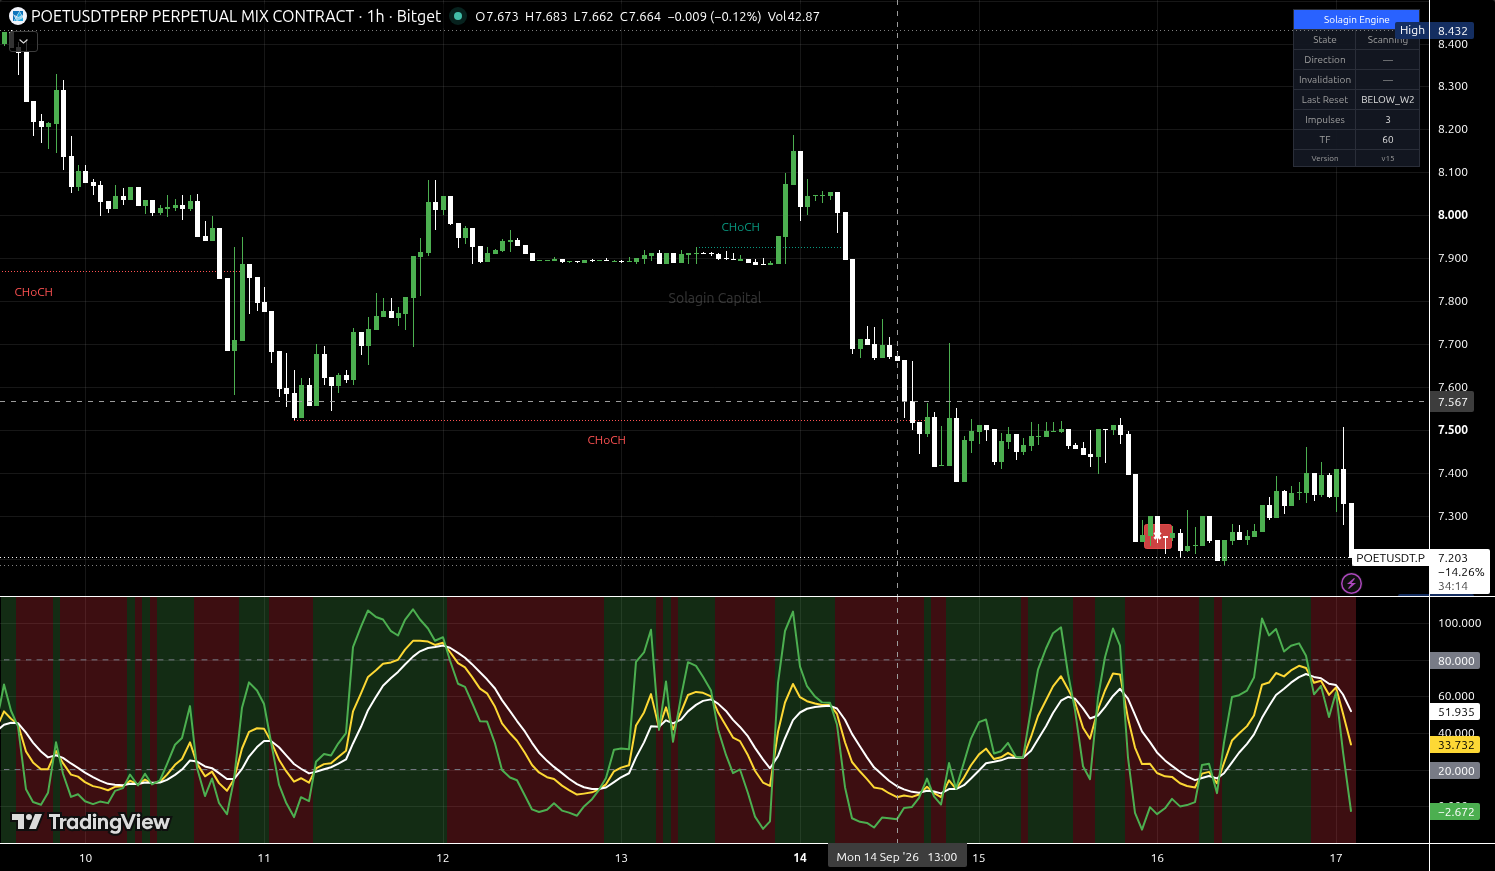Click the 8.200 price axis label
The width and height of the screenshot is (1495, 871).
(x=1453, y=129)
